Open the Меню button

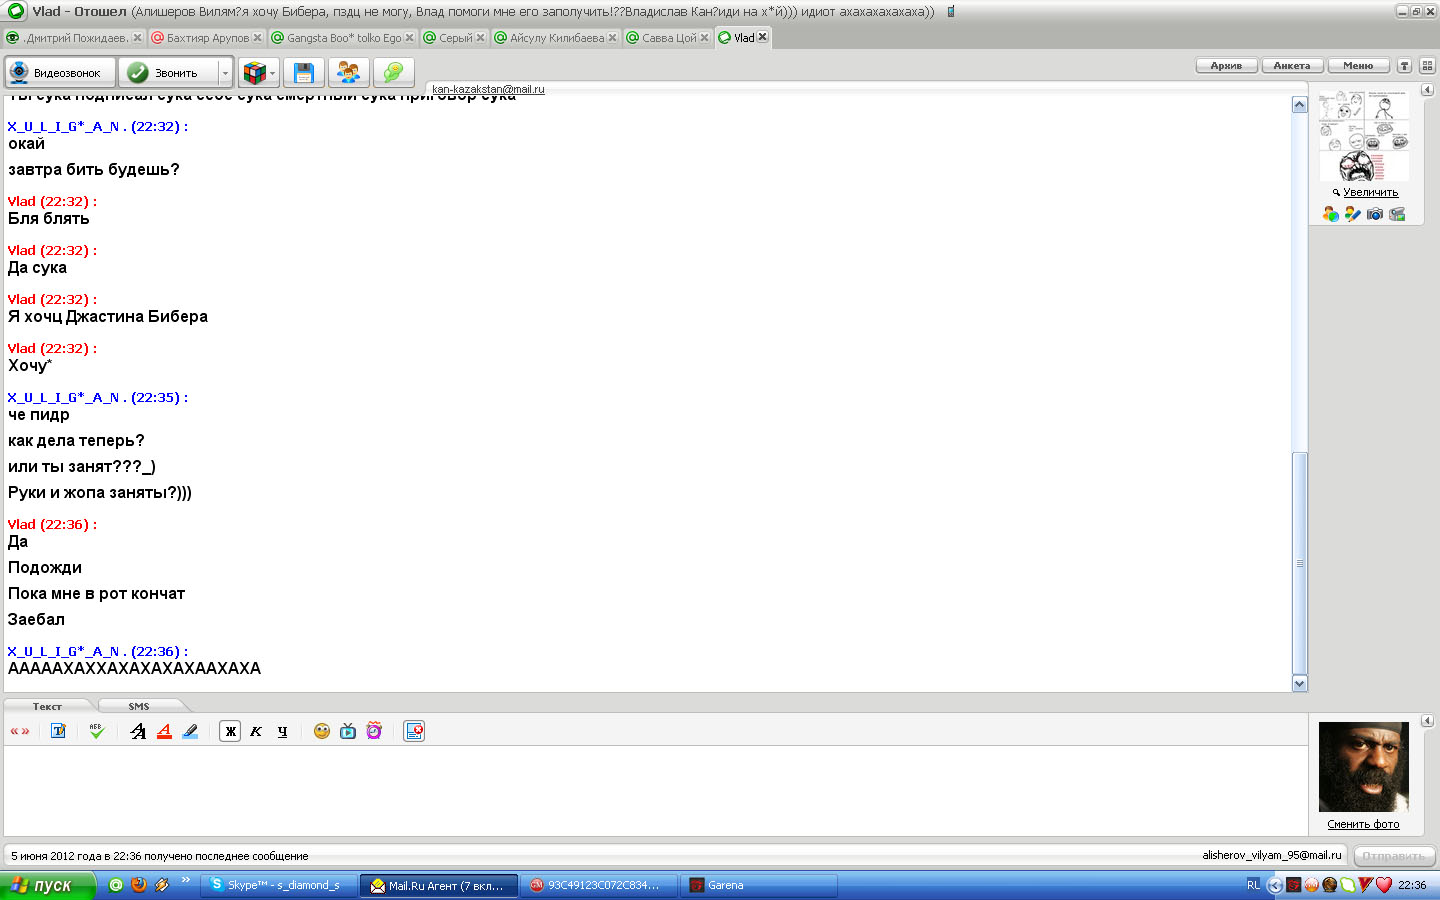(1358, 65)
